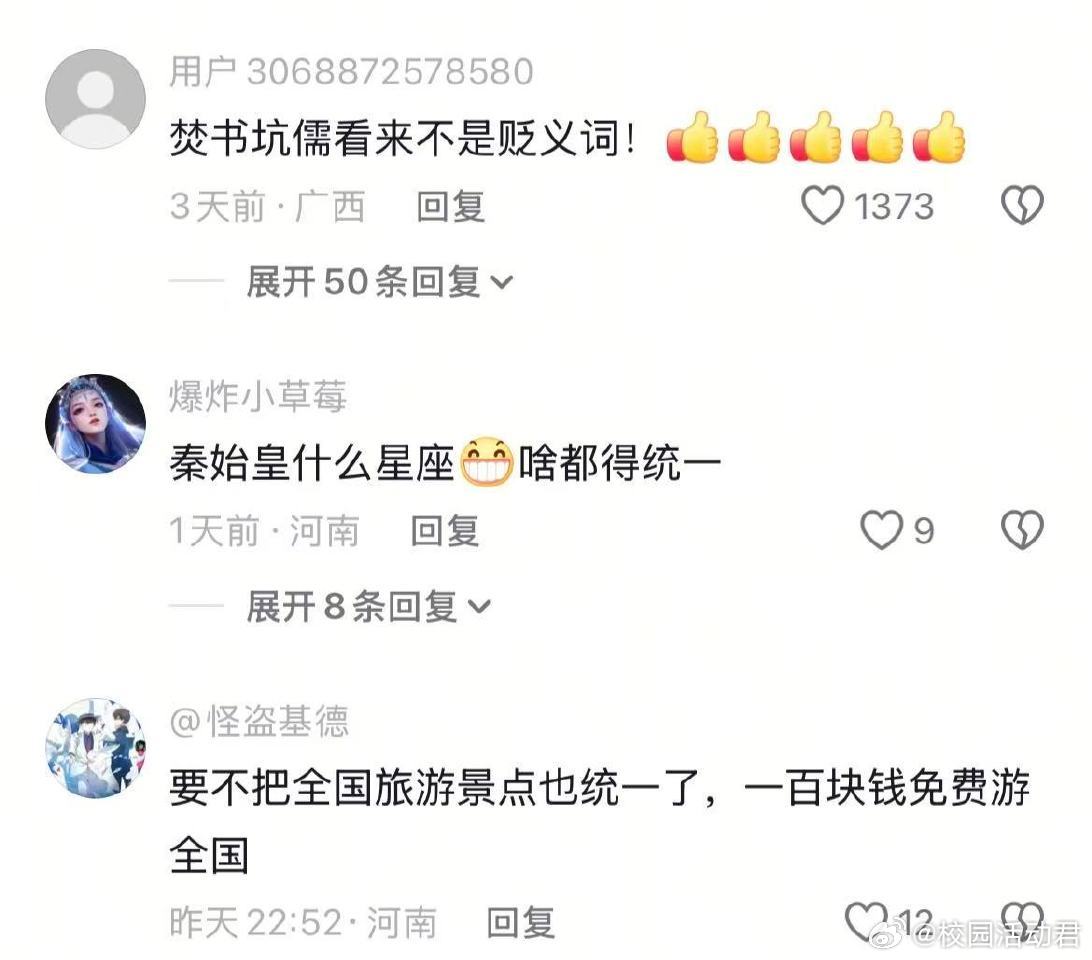The height and width of the screenshot is (960, 1092).
Task: Like 怪盗基德's comment heart icon
Action: click(x=866, y=921)
